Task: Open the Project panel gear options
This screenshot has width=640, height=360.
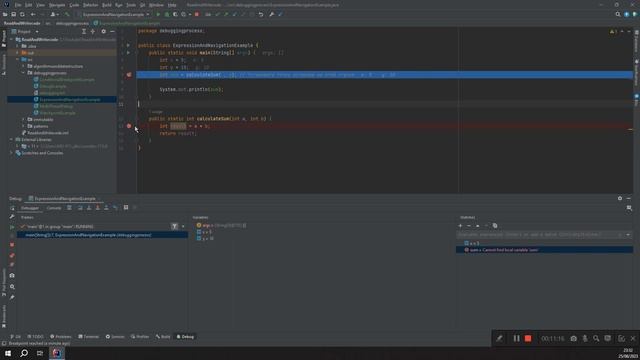Action: 104,31
